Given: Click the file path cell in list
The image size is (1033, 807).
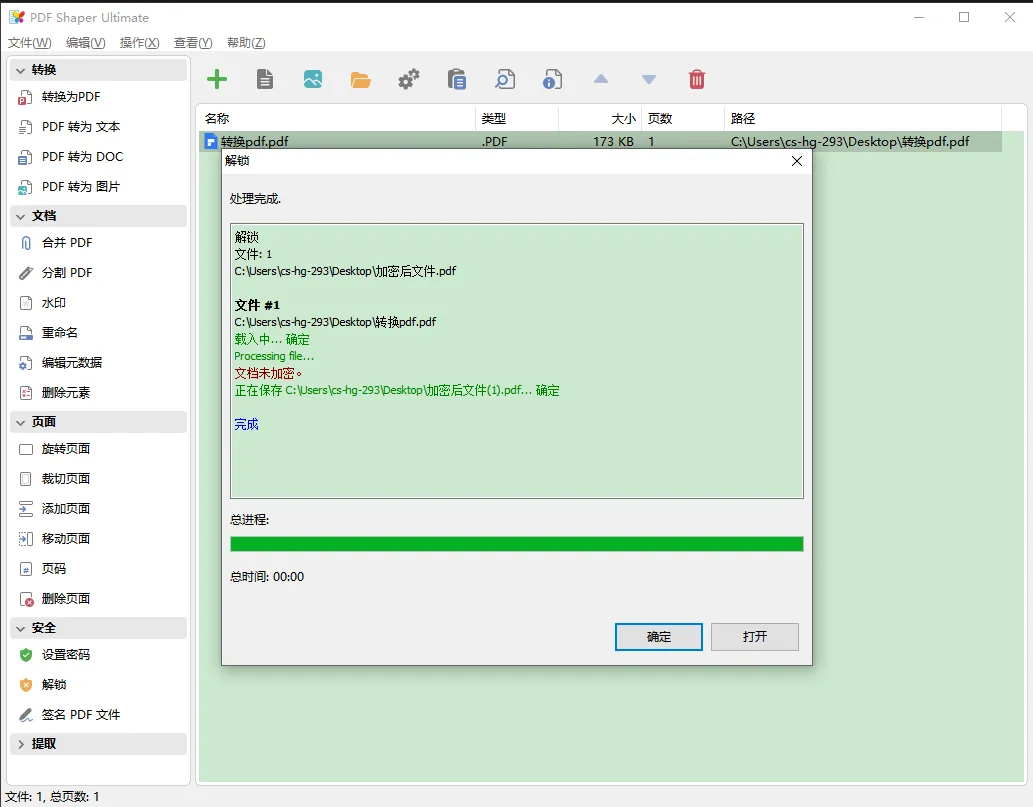Looking at the screenshot, I should (850, 142).
